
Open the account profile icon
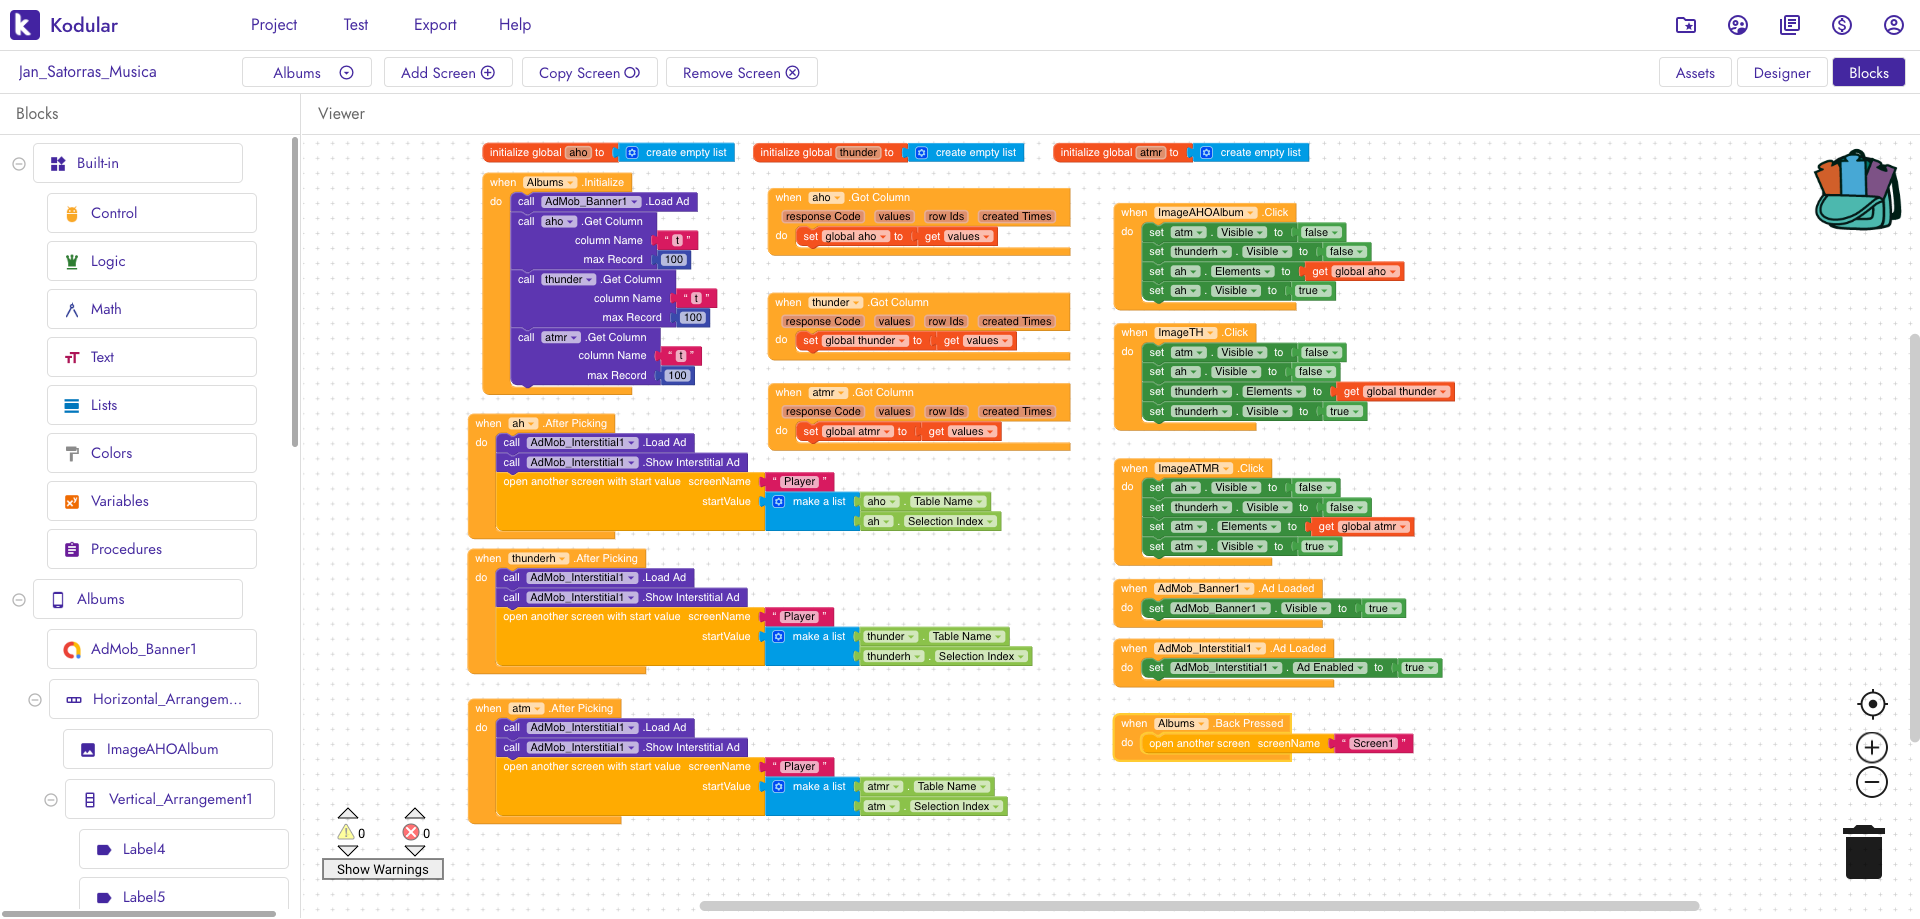tap(1893, 25)
